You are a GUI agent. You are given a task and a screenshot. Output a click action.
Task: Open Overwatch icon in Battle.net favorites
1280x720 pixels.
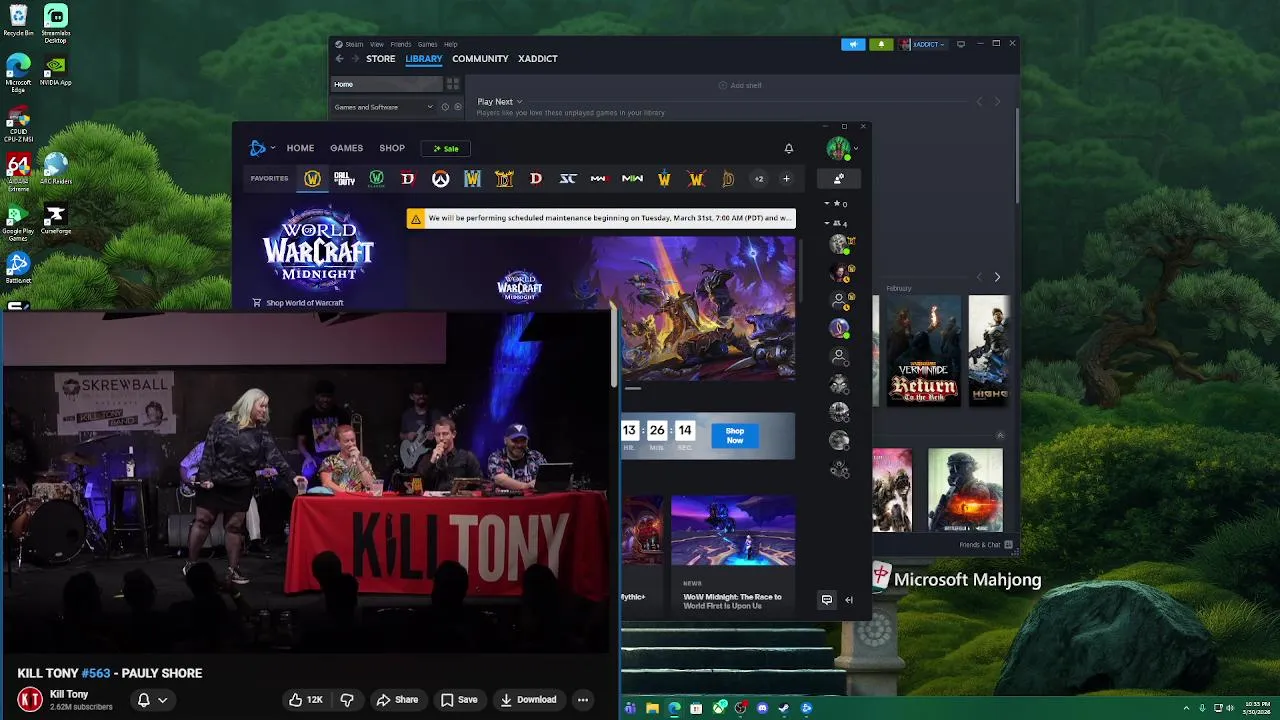tap(440, 179)
